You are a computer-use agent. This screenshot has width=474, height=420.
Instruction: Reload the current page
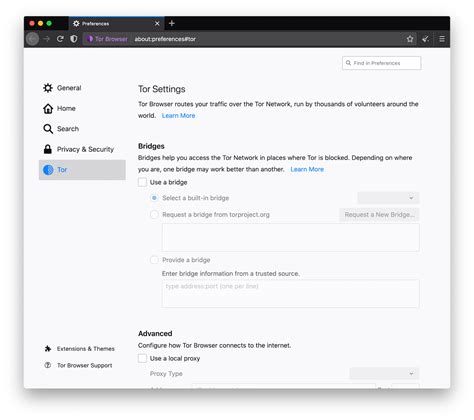[x=60, y=39]
